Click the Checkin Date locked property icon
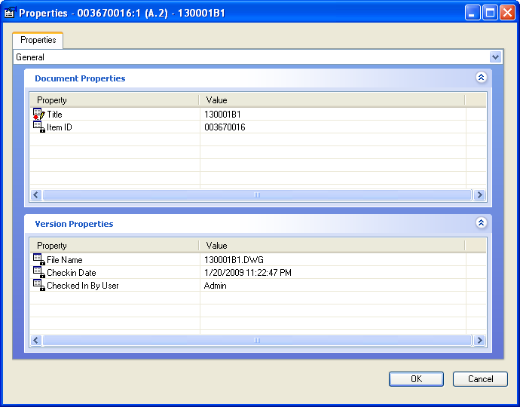 (x=39, y=273)
